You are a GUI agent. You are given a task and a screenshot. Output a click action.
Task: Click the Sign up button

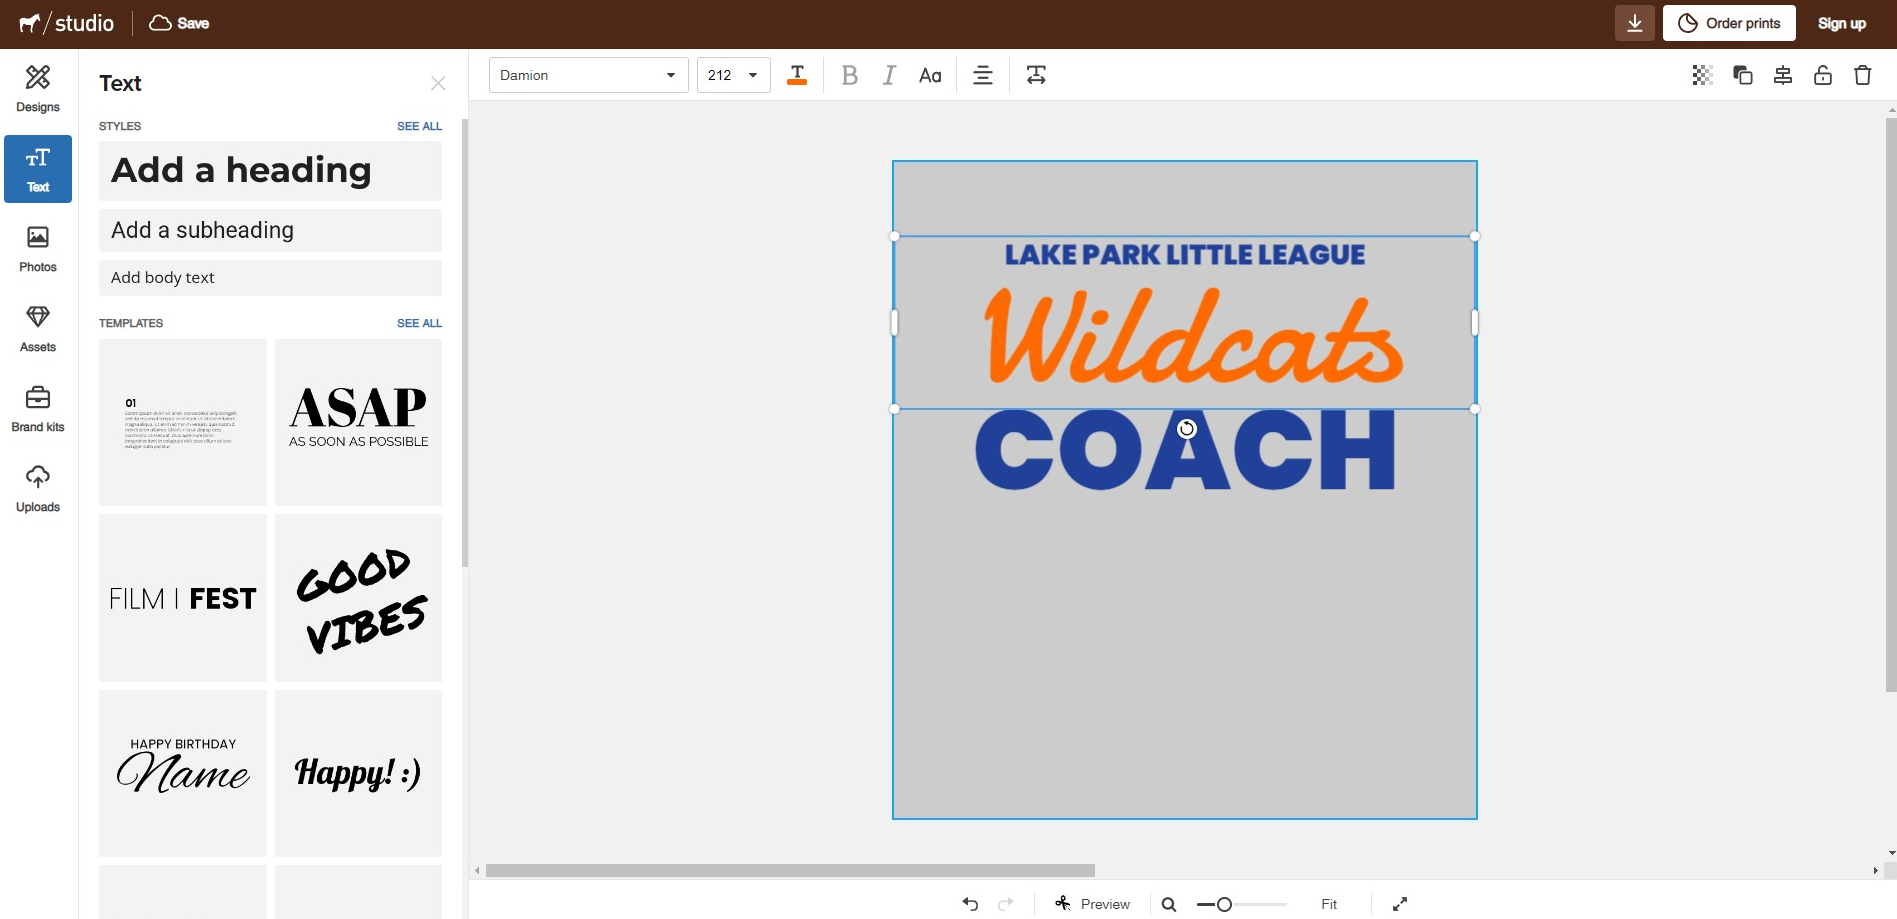tap(1841, 22)
